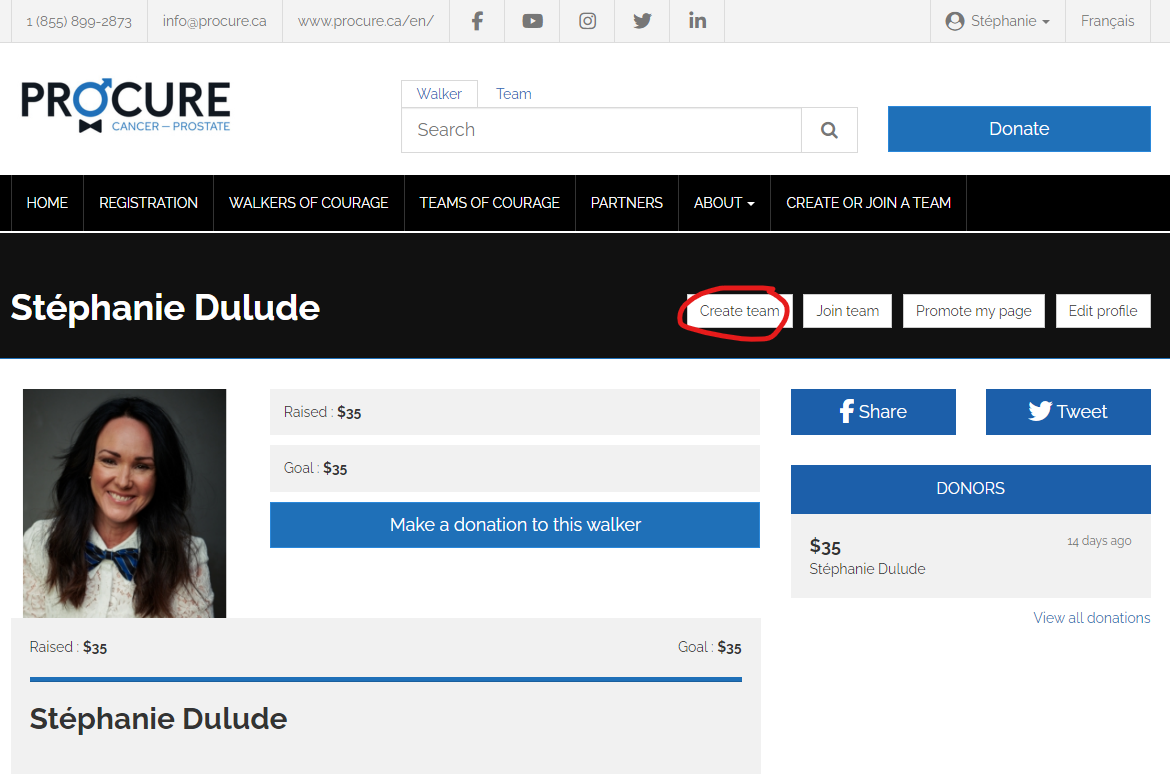Viewport: 1170px width, 776px height.
Task: Click the Create team button
Action: [x=739, y=311]
